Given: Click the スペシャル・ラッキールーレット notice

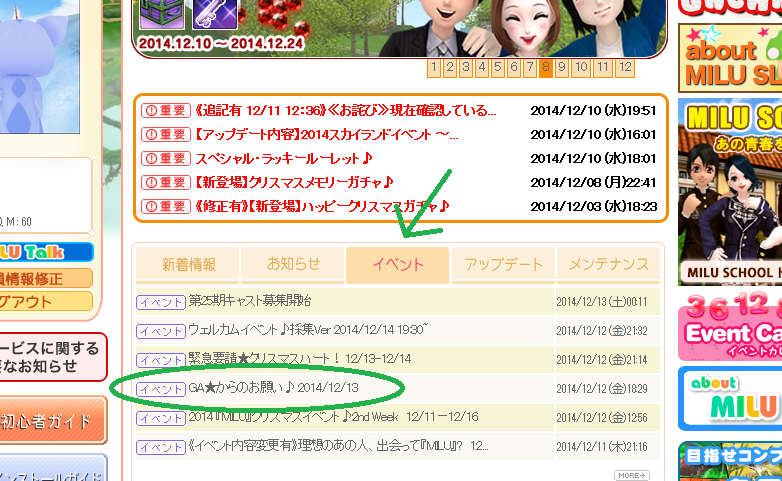Looking at the screenshot, I should pyautogui.click(x=284, y=158).
